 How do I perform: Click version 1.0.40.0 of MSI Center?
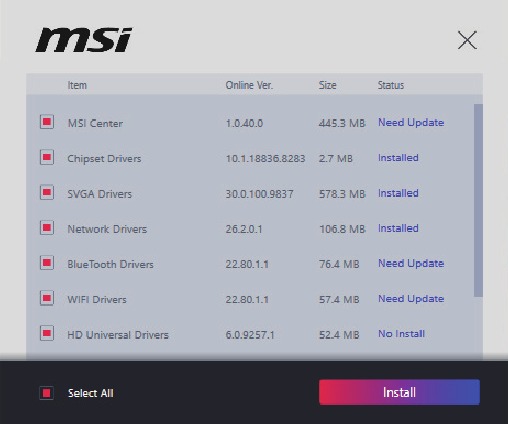coord(244,123)
